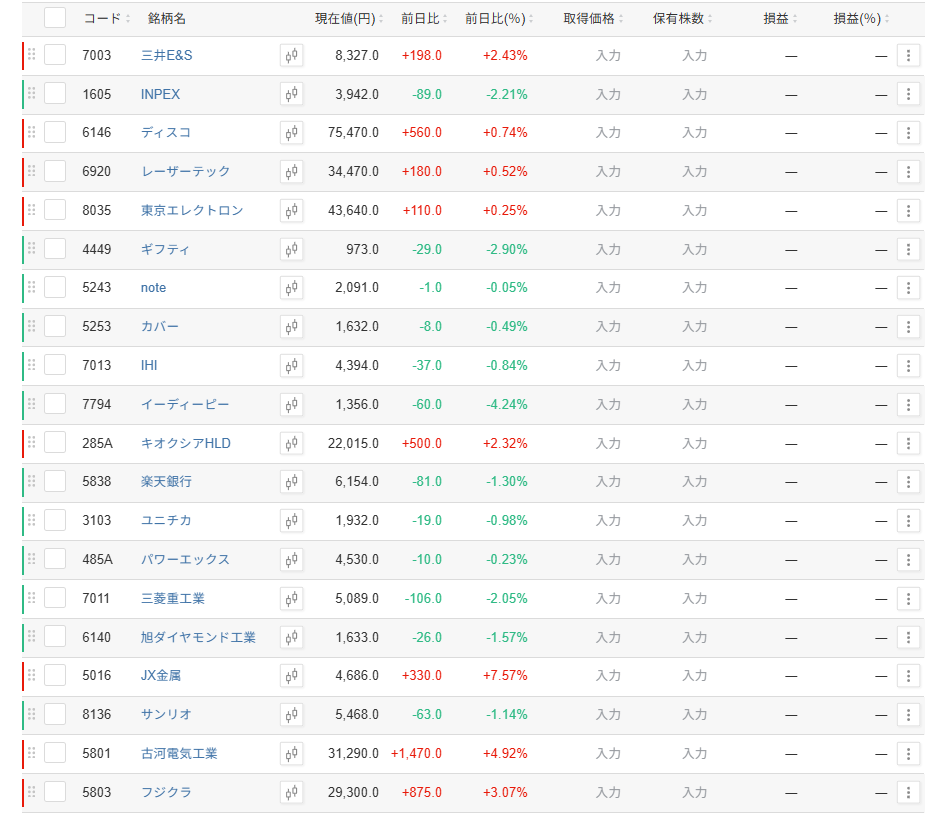
Task: Click 保有株数 input field for カバー
Action: point(694,327)
